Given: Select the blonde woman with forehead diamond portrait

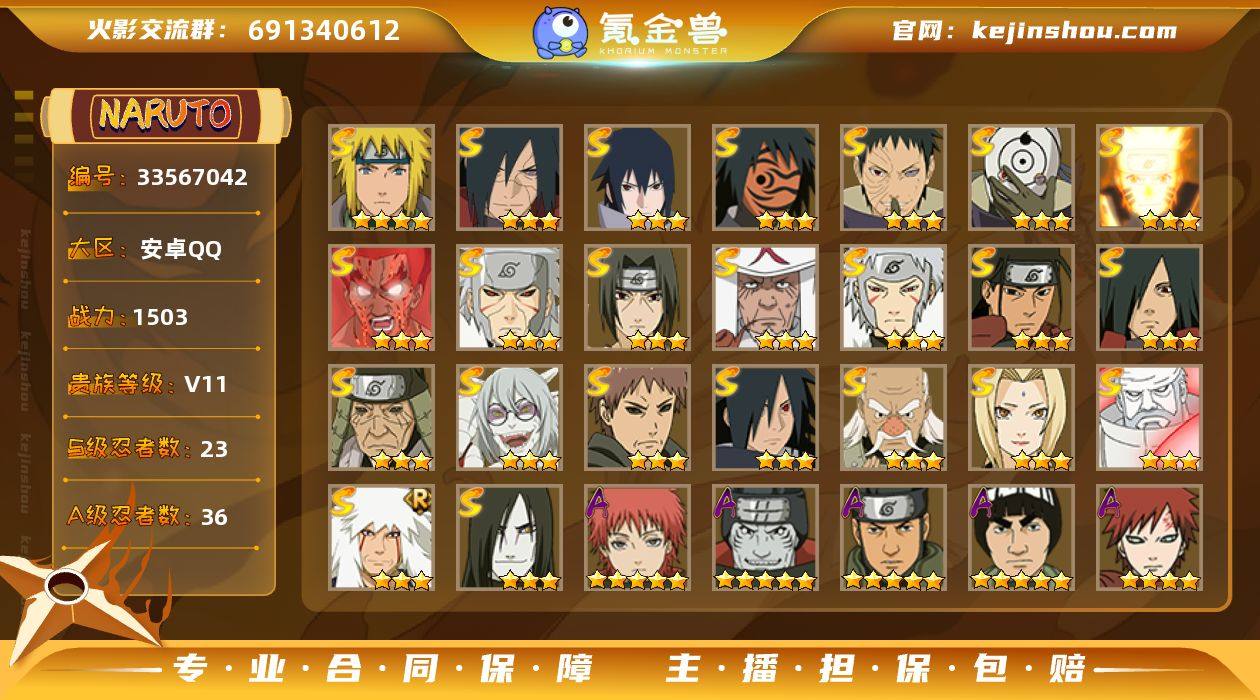Looking at the screenshot, I should [x=1021, y=417].
